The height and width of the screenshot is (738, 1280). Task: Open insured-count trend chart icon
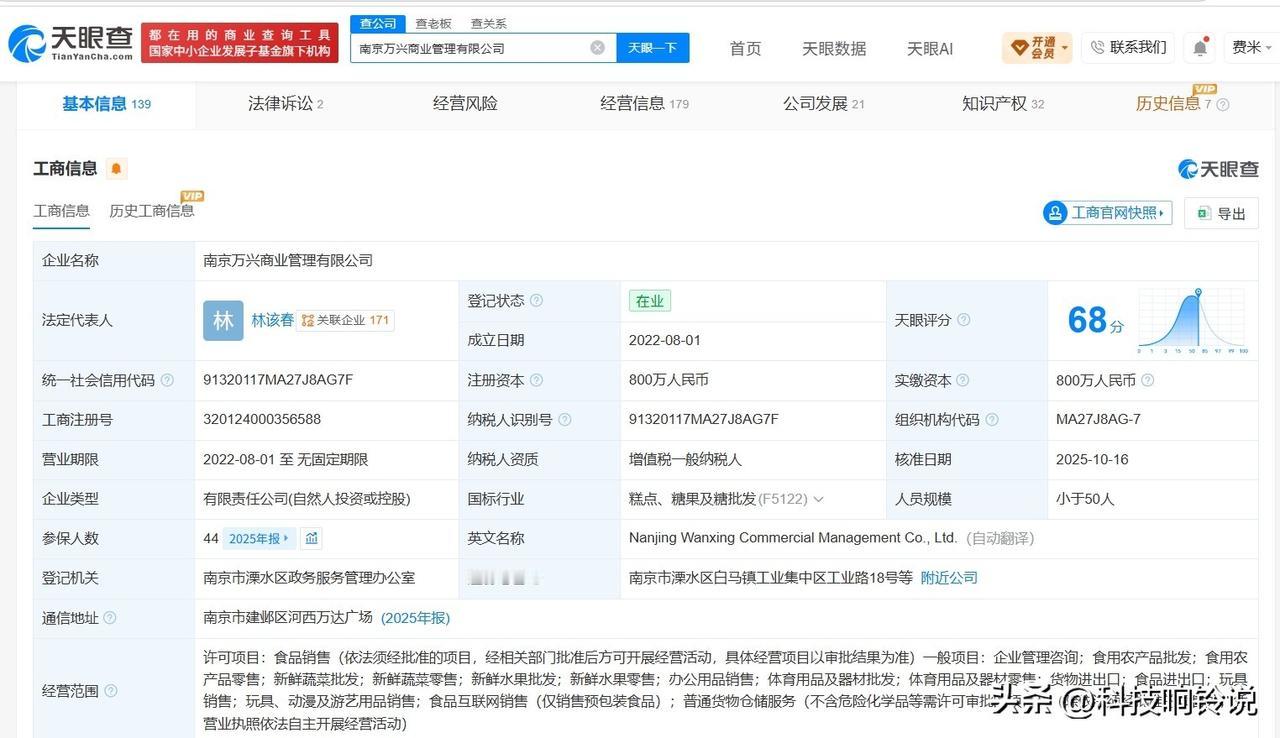311,539
